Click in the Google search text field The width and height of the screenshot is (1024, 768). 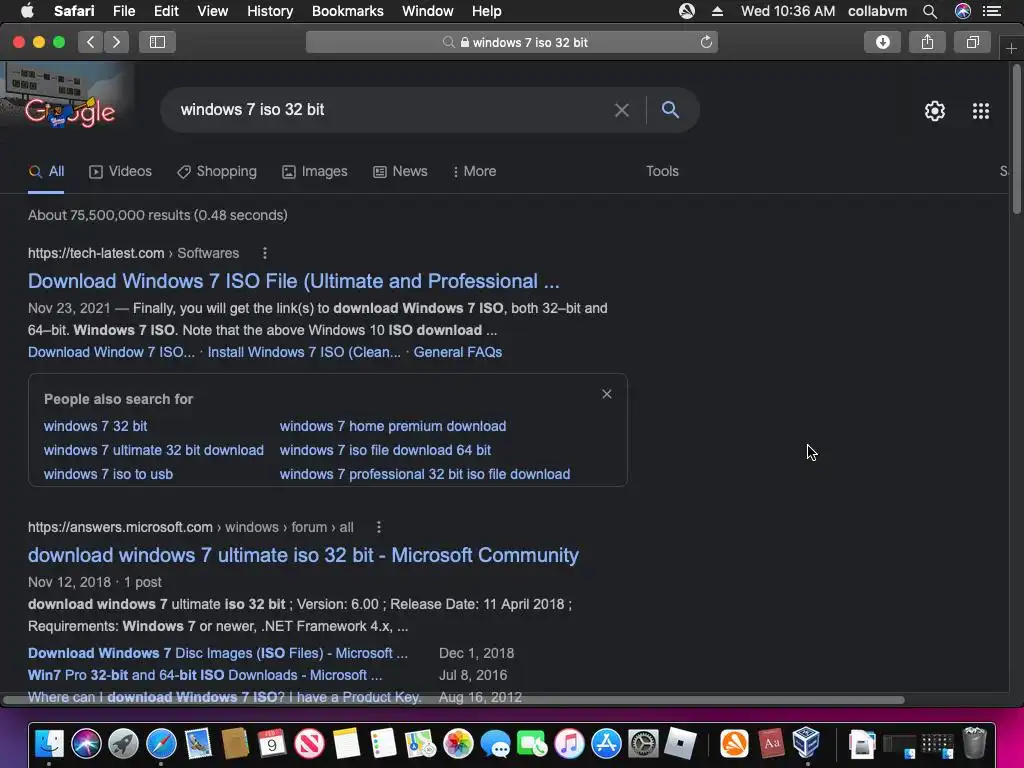coord(392,110)
